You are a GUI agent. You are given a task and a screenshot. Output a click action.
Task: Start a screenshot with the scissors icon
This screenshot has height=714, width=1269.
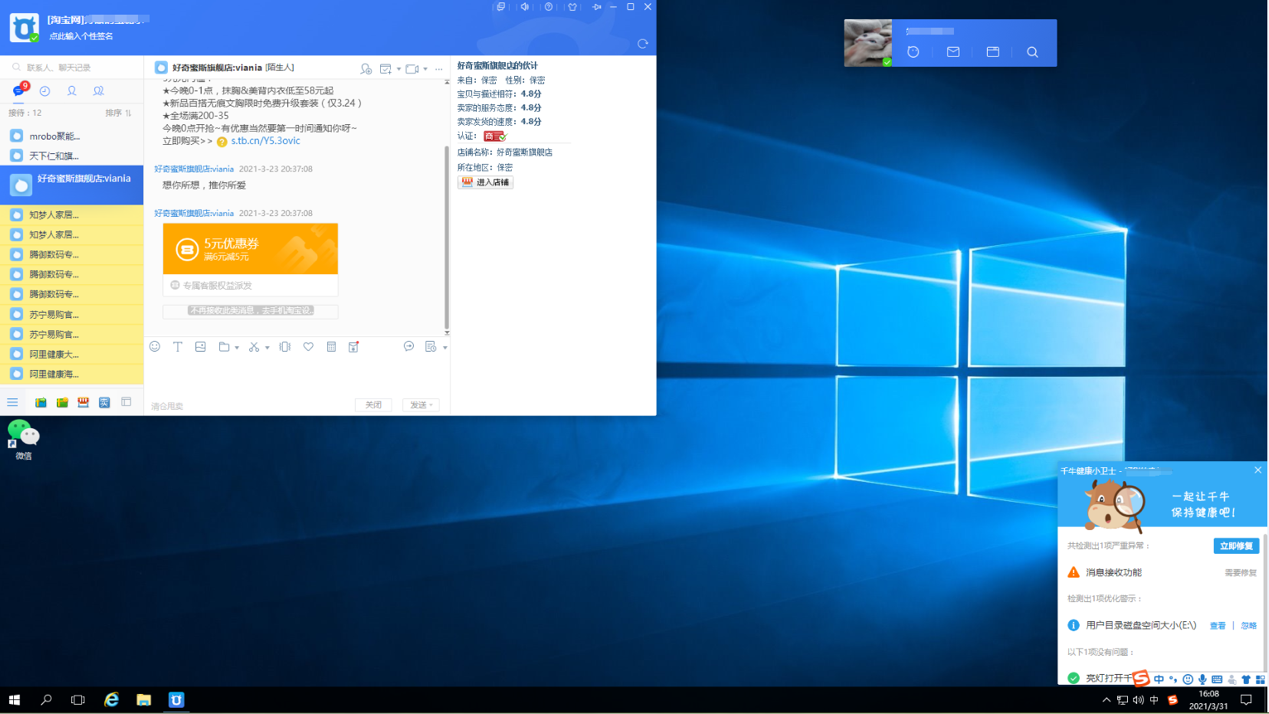[x=254, y=347]
